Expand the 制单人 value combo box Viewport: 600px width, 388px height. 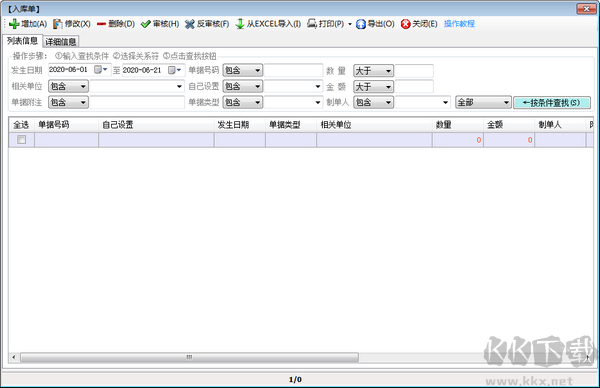tap(445, 103)
